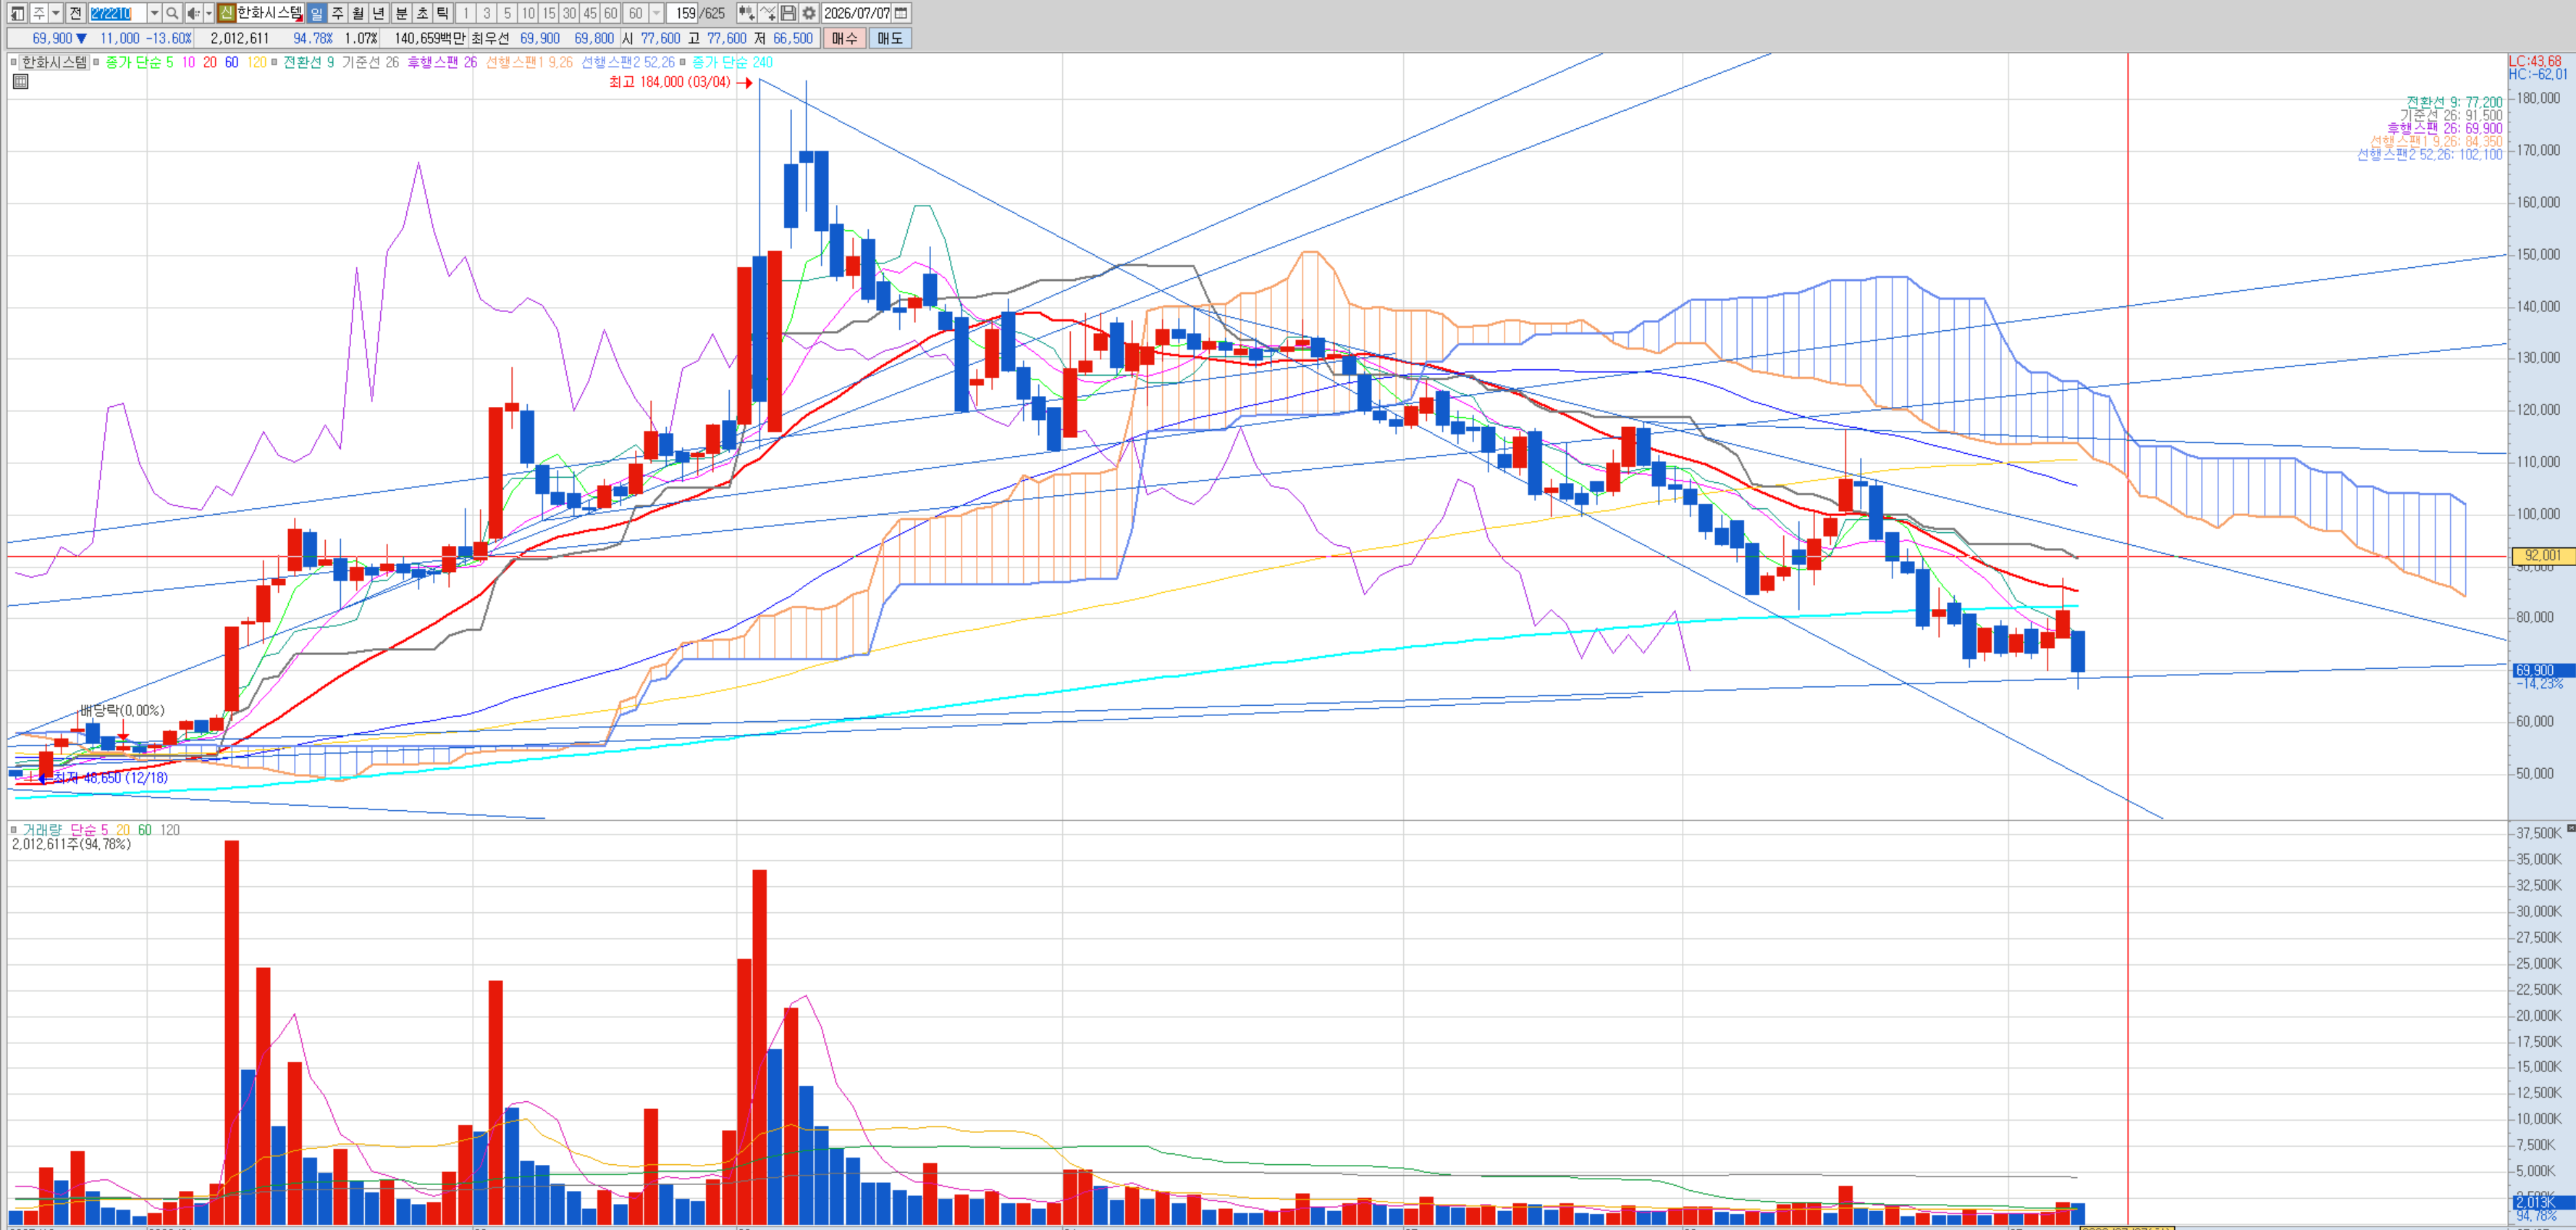2576x1230 pixels.
Task: Click the 한화시스템 stock name box
Action: pyautogui.click(x=269, y=13)
